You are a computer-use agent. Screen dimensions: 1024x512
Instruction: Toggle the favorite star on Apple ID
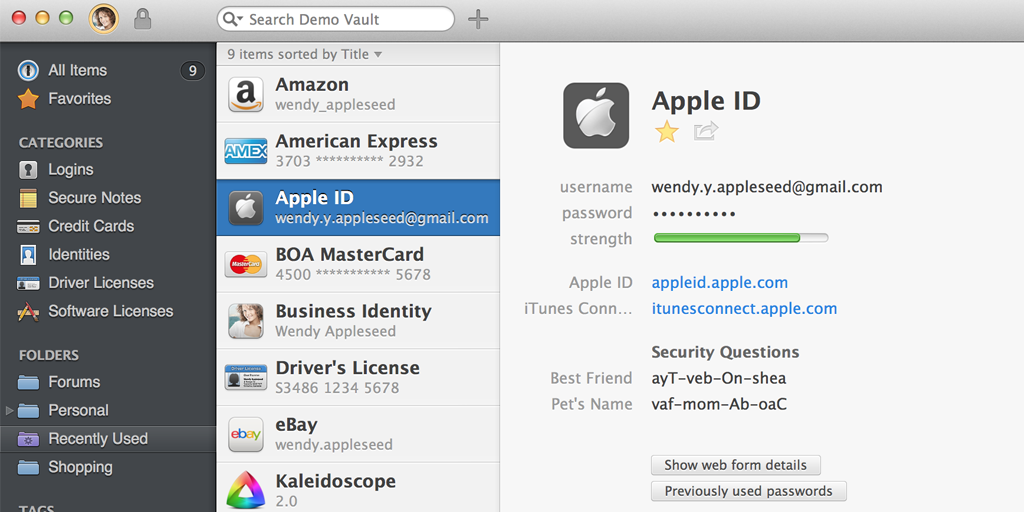(x=667, y=131)
